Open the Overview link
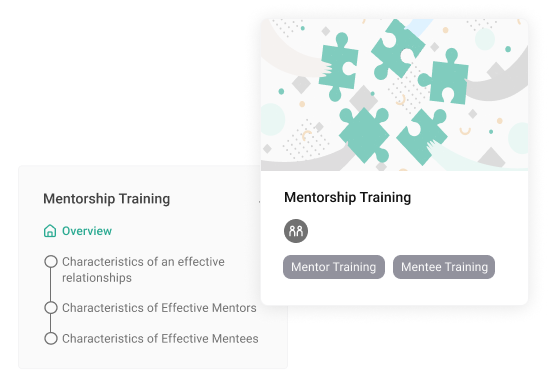The height and width of the screenshot is (387, 549). 87,231
